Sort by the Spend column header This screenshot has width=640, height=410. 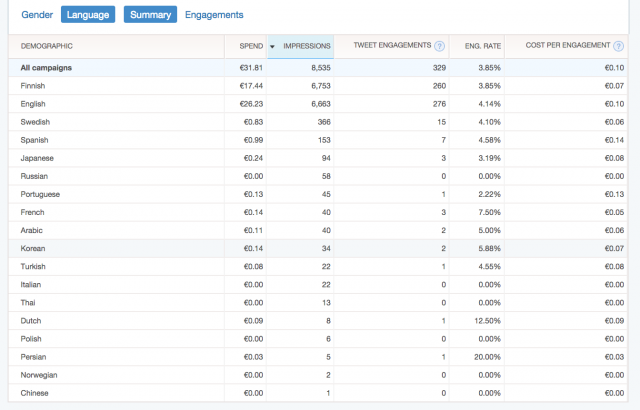[x=251, y=46]
